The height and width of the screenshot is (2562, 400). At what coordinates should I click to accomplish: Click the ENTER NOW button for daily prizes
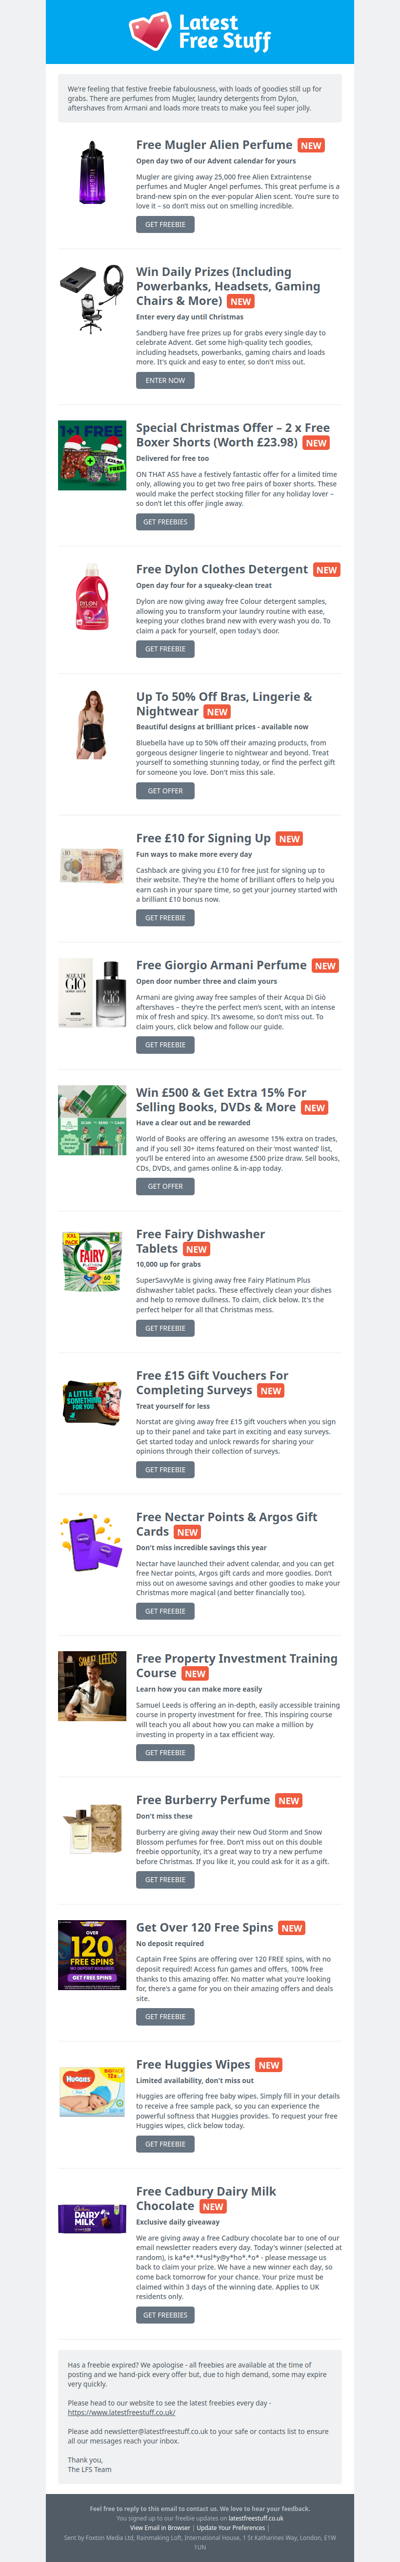165,381
